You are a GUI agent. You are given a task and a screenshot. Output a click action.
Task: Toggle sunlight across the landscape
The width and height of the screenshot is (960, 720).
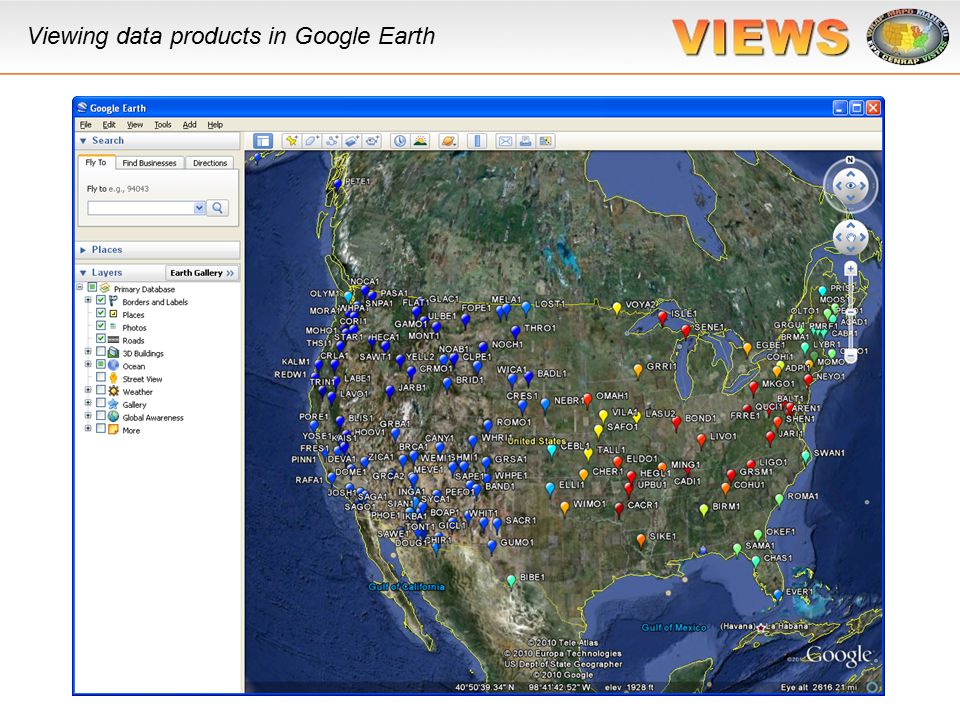coord(420,141)
